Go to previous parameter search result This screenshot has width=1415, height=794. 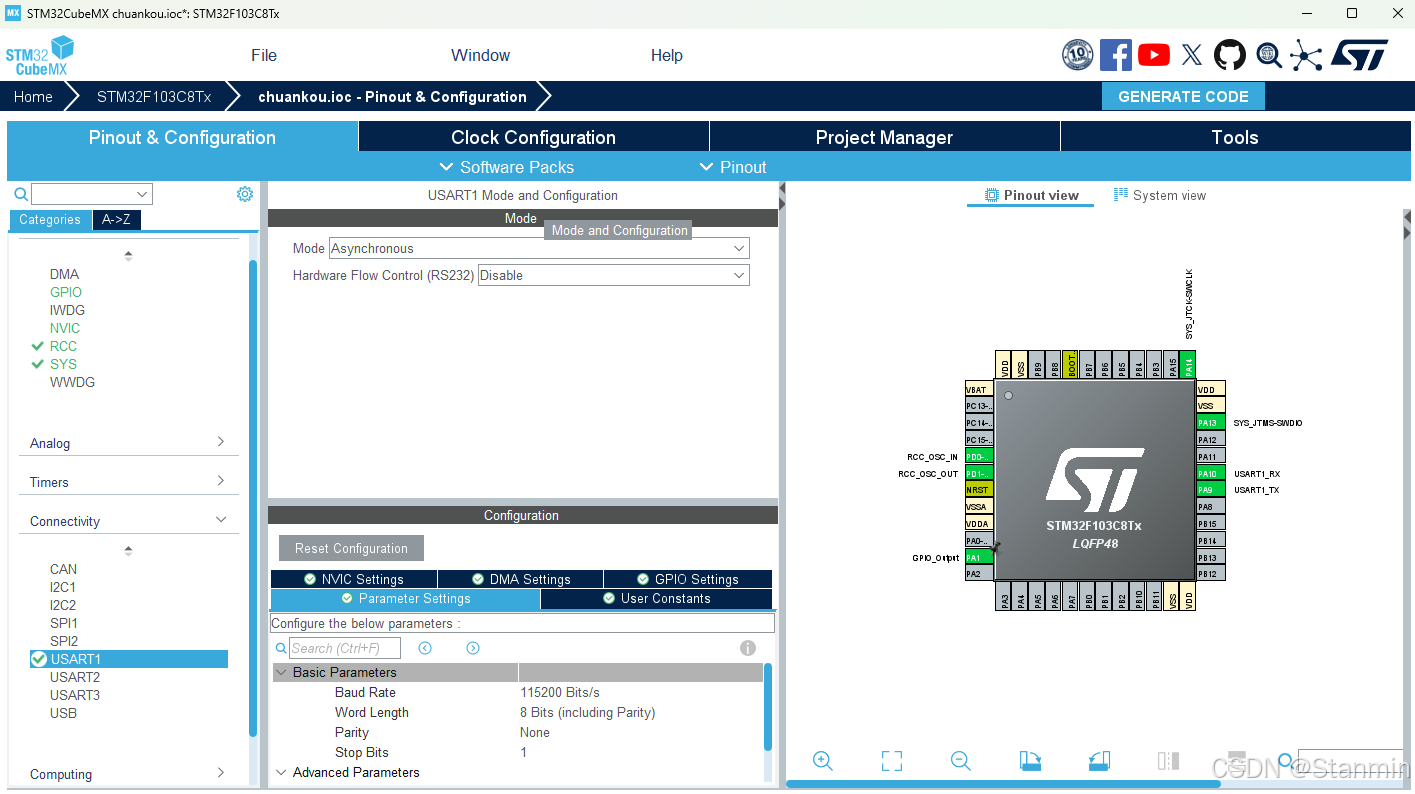pyautogui.click(x=425, y=648)
